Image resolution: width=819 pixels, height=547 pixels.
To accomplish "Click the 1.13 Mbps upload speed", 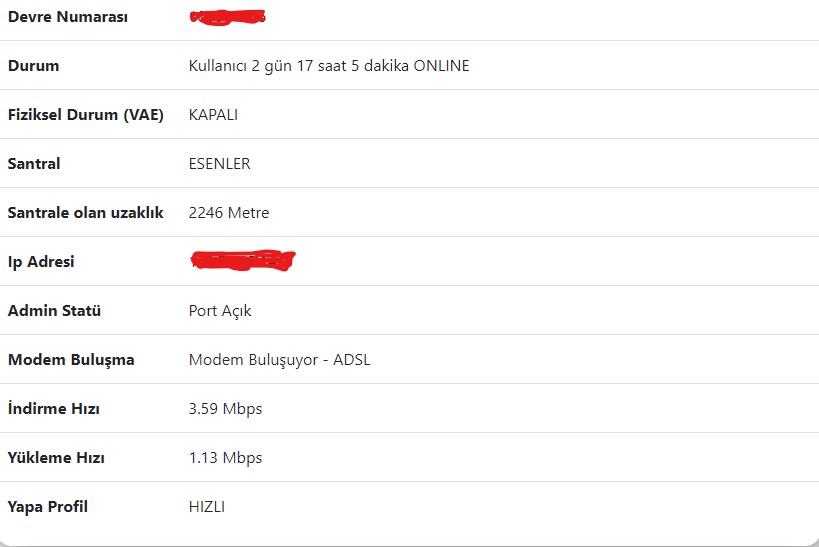I will click(225, 458).
